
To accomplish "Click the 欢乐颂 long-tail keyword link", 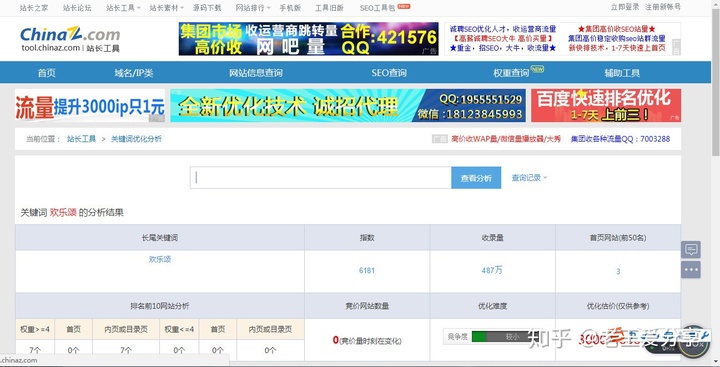I will tap(160, 260).
